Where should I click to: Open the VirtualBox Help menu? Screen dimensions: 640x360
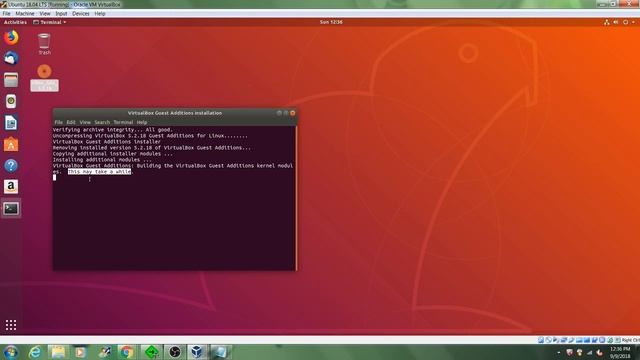[x=100, y=13]
